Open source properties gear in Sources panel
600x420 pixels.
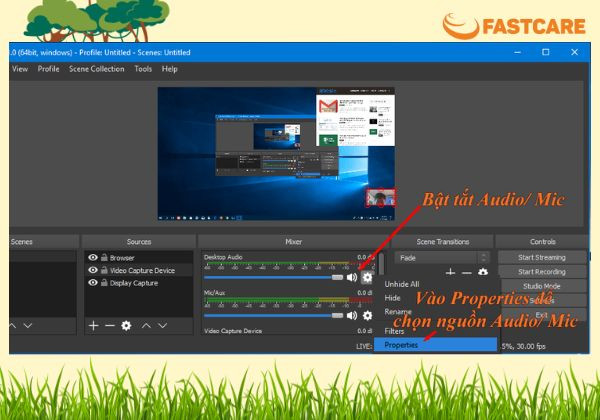coord(126,326)
